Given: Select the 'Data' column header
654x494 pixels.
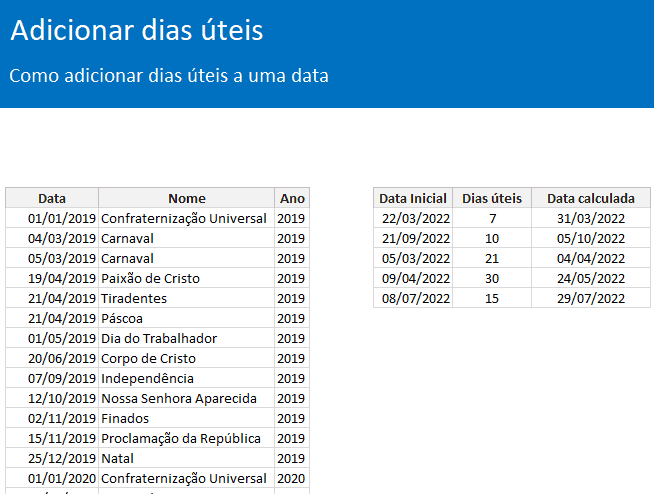Looking at the screenshot, I should pos(52,198).
